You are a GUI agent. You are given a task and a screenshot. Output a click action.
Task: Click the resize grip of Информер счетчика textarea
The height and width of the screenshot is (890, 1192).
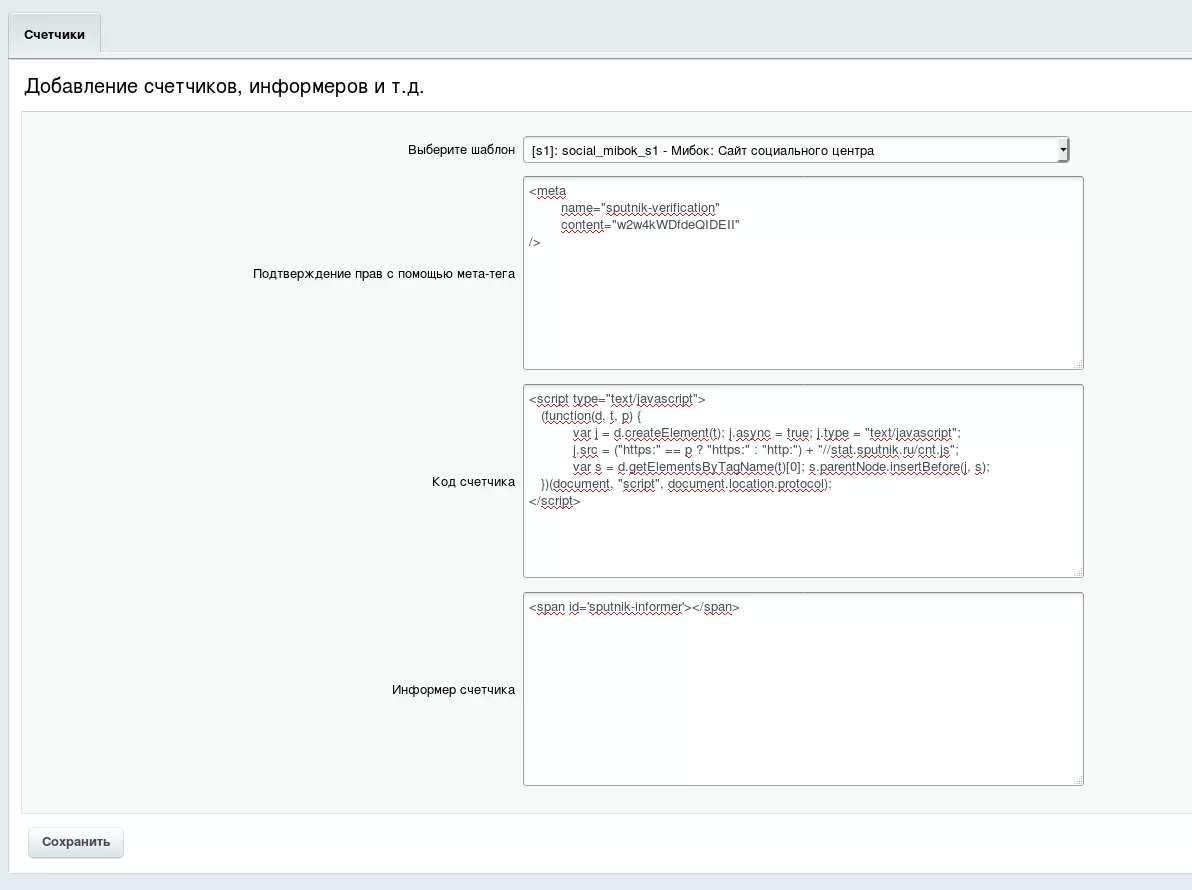click(x=1078, y=781)
